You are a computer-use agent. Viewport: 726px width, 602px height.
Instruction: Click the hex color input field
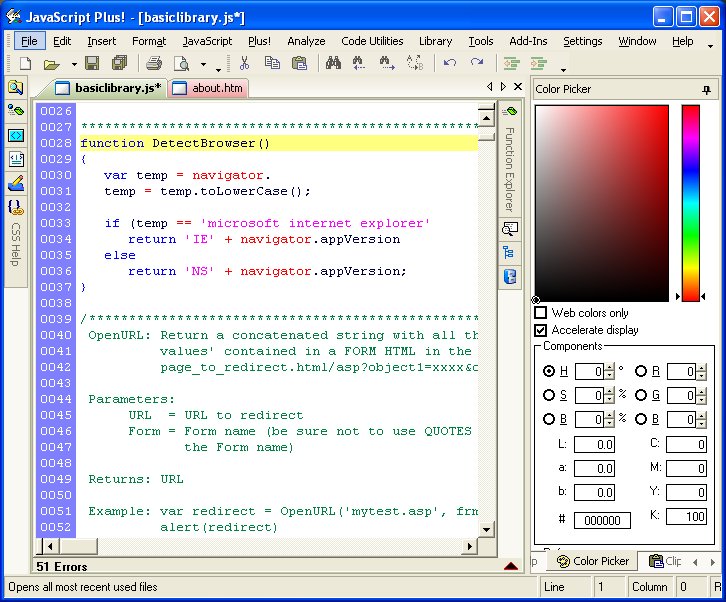602,520
